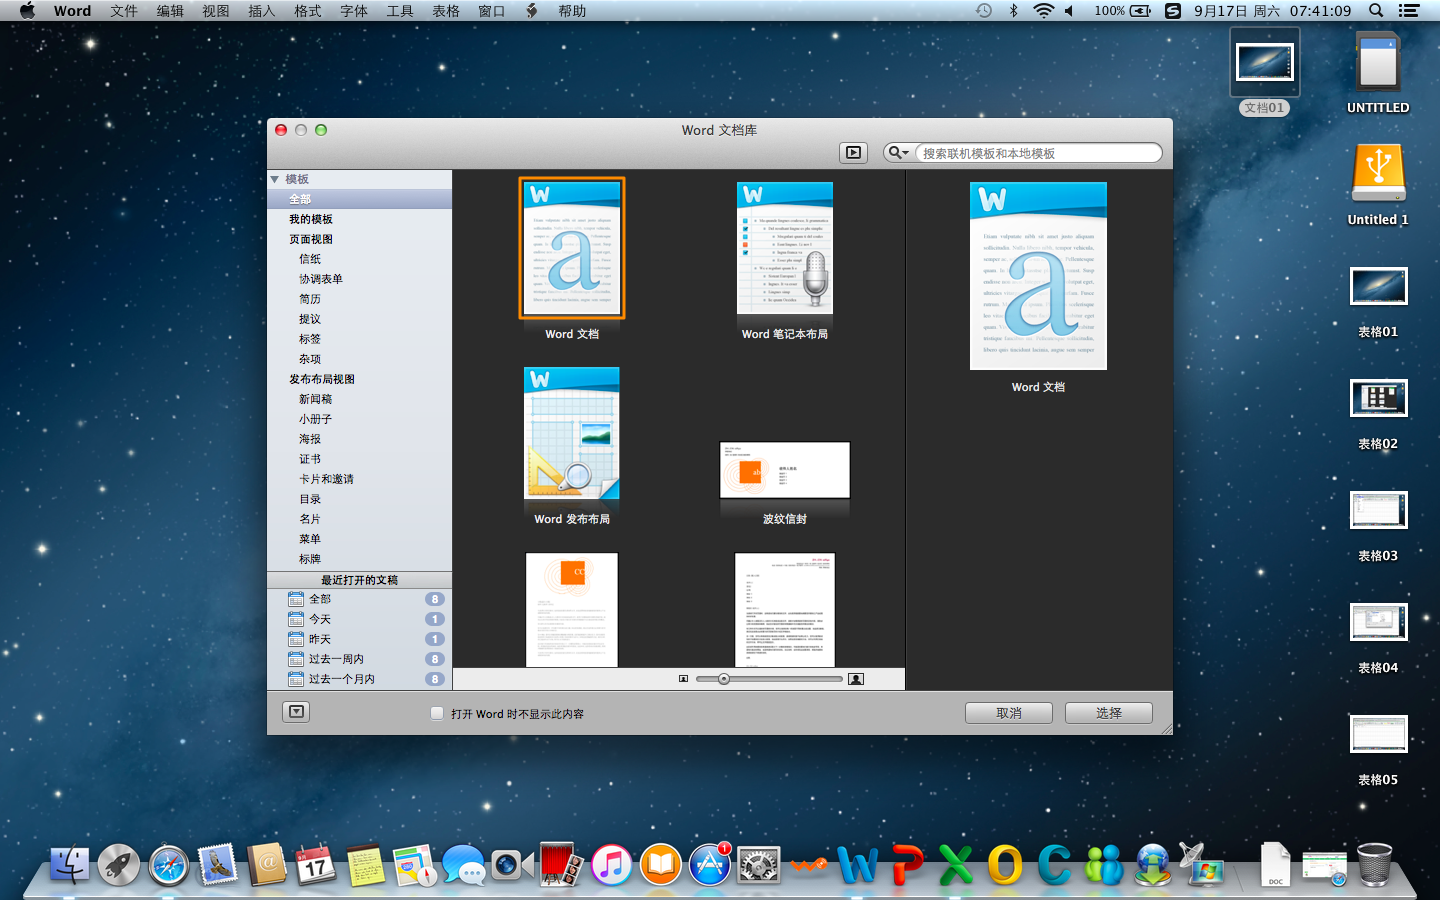Open Launchpad from the dock
The width and height of the screenshot is (1440, 900).
119,865
